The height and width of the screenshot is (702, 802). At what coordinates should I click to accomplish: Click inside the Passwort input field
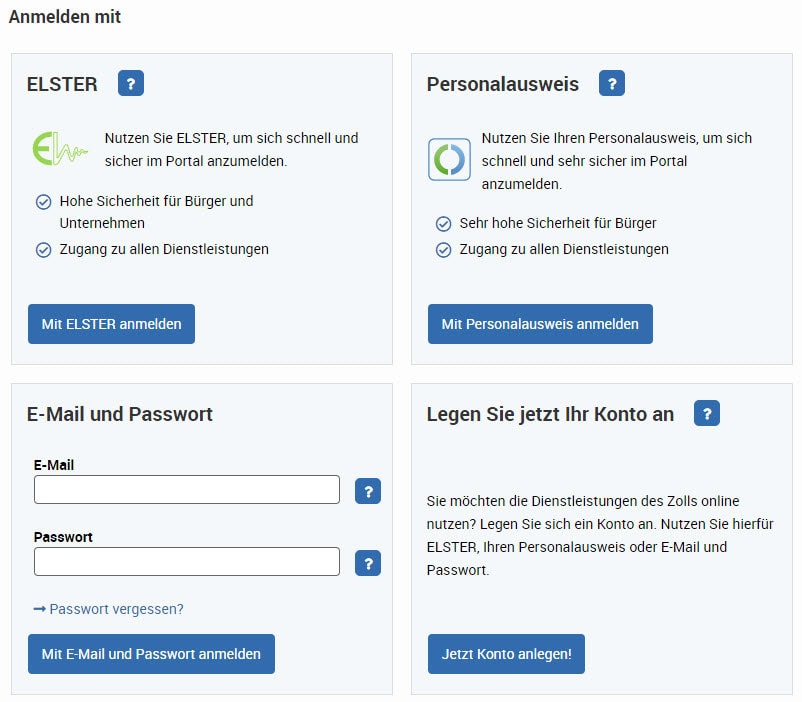[185, 561]
